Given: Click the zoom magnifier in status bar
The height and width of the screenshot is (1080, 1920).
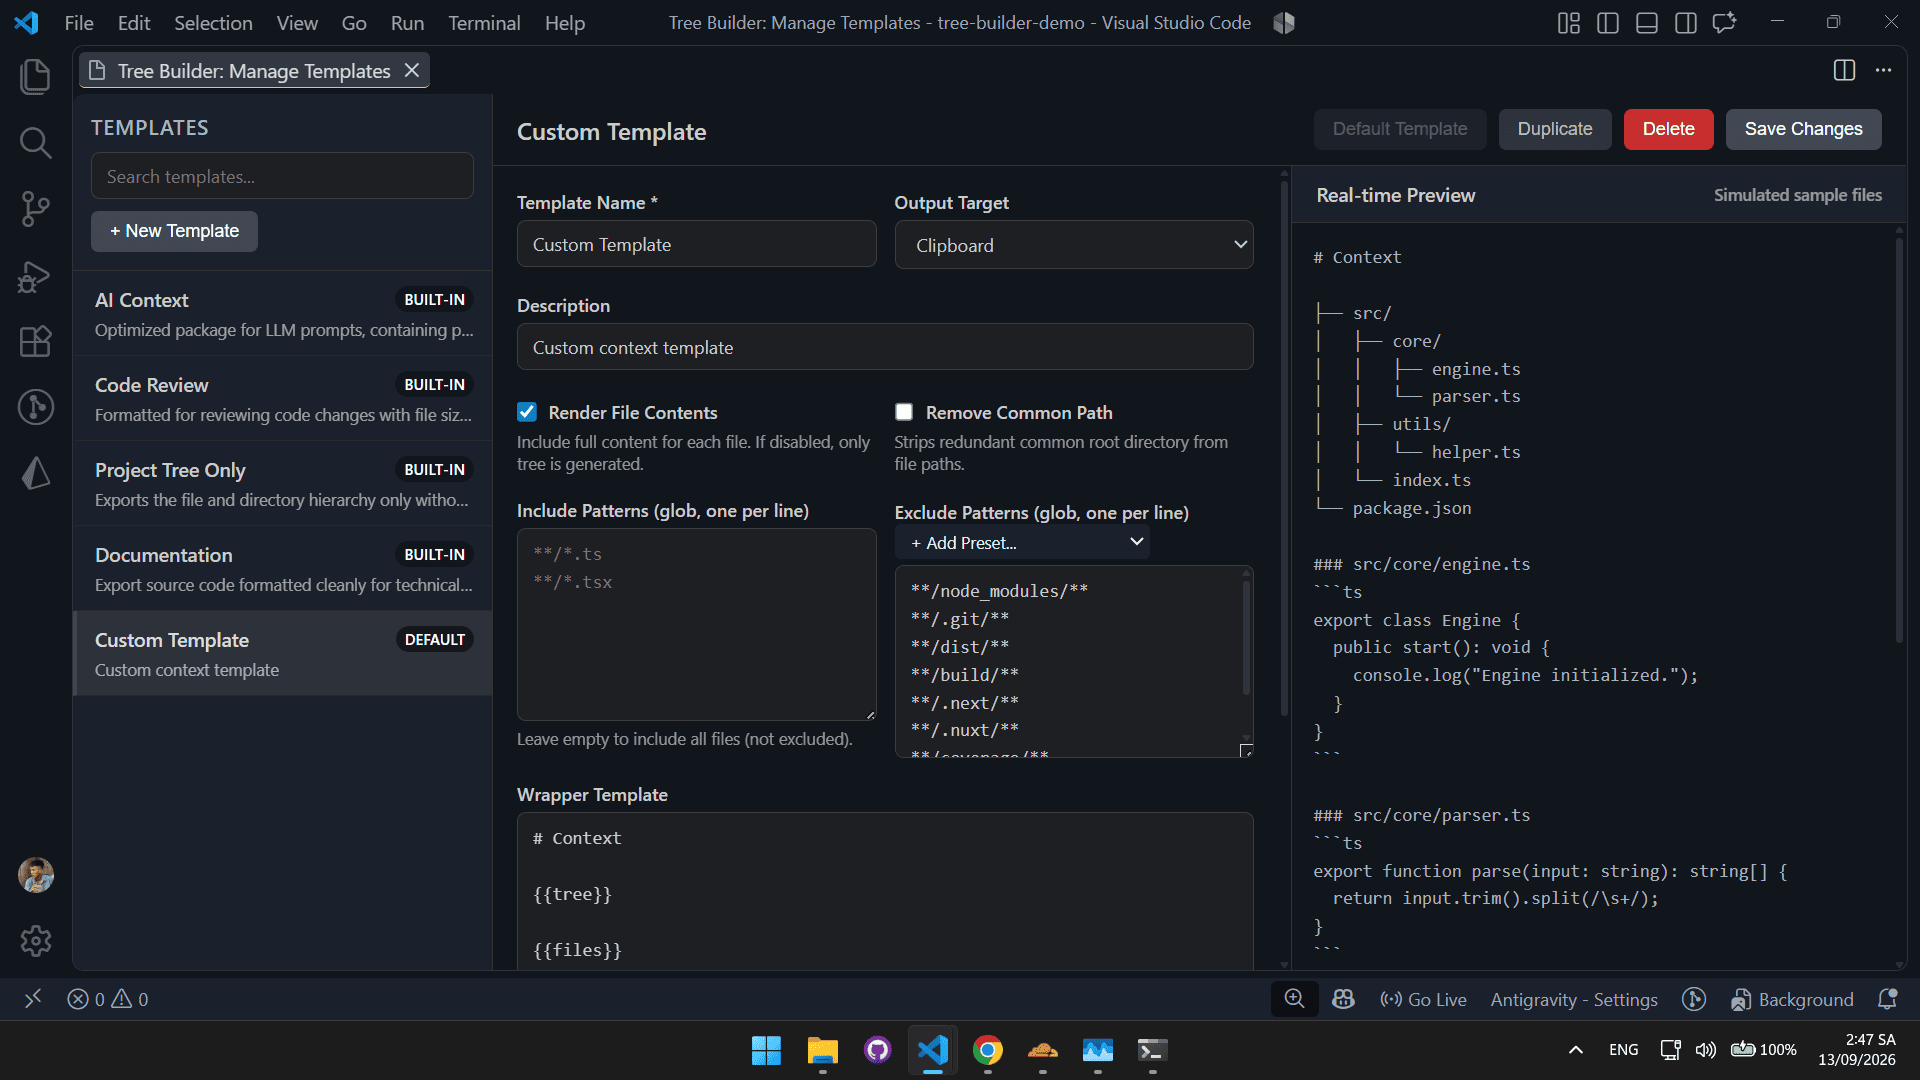Looking at the screenshot, I should click(x=1294, y=999).
